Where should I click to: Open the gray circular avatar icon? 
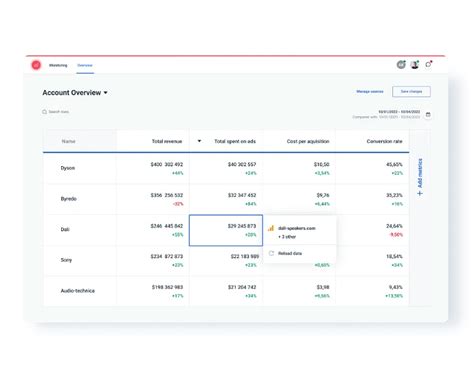401,64
